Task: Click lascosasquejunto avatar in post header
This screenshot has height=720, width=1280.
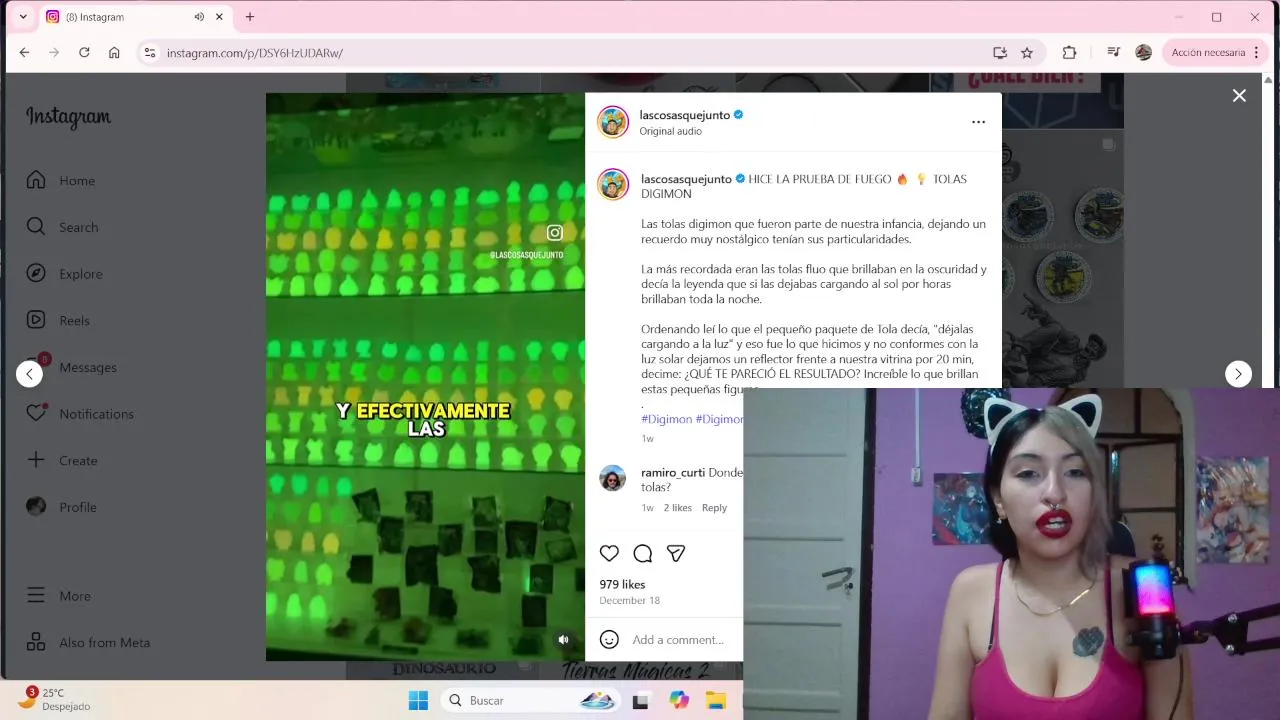Action: [613, 122]
